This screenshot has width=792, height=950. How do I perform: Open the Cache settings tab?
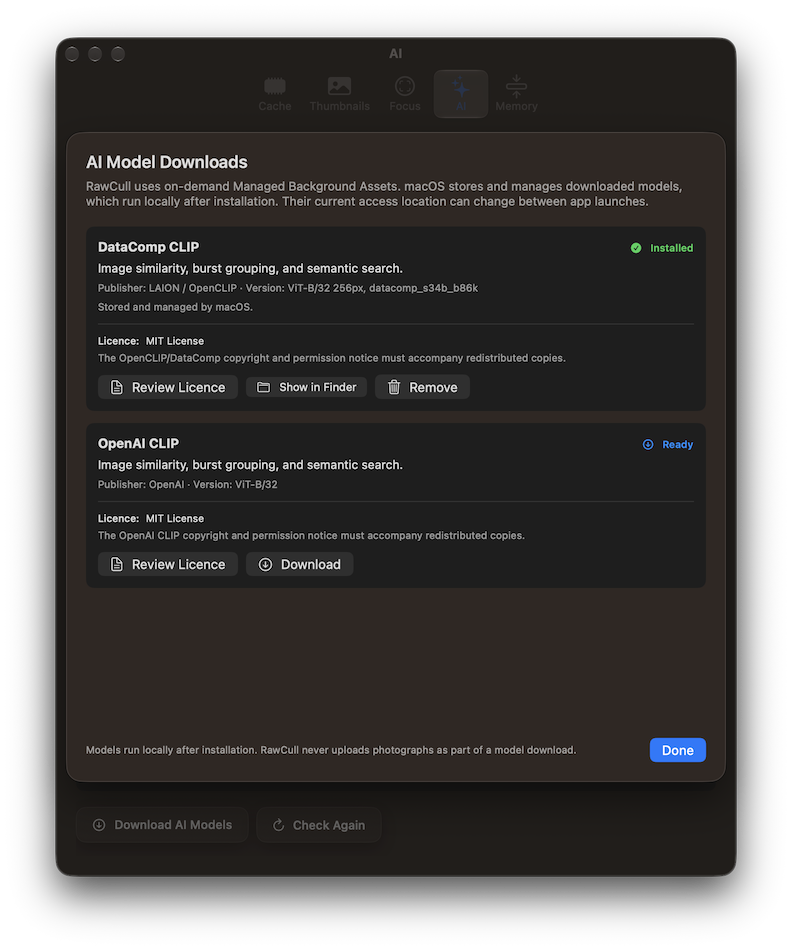[x=275, y=94]
